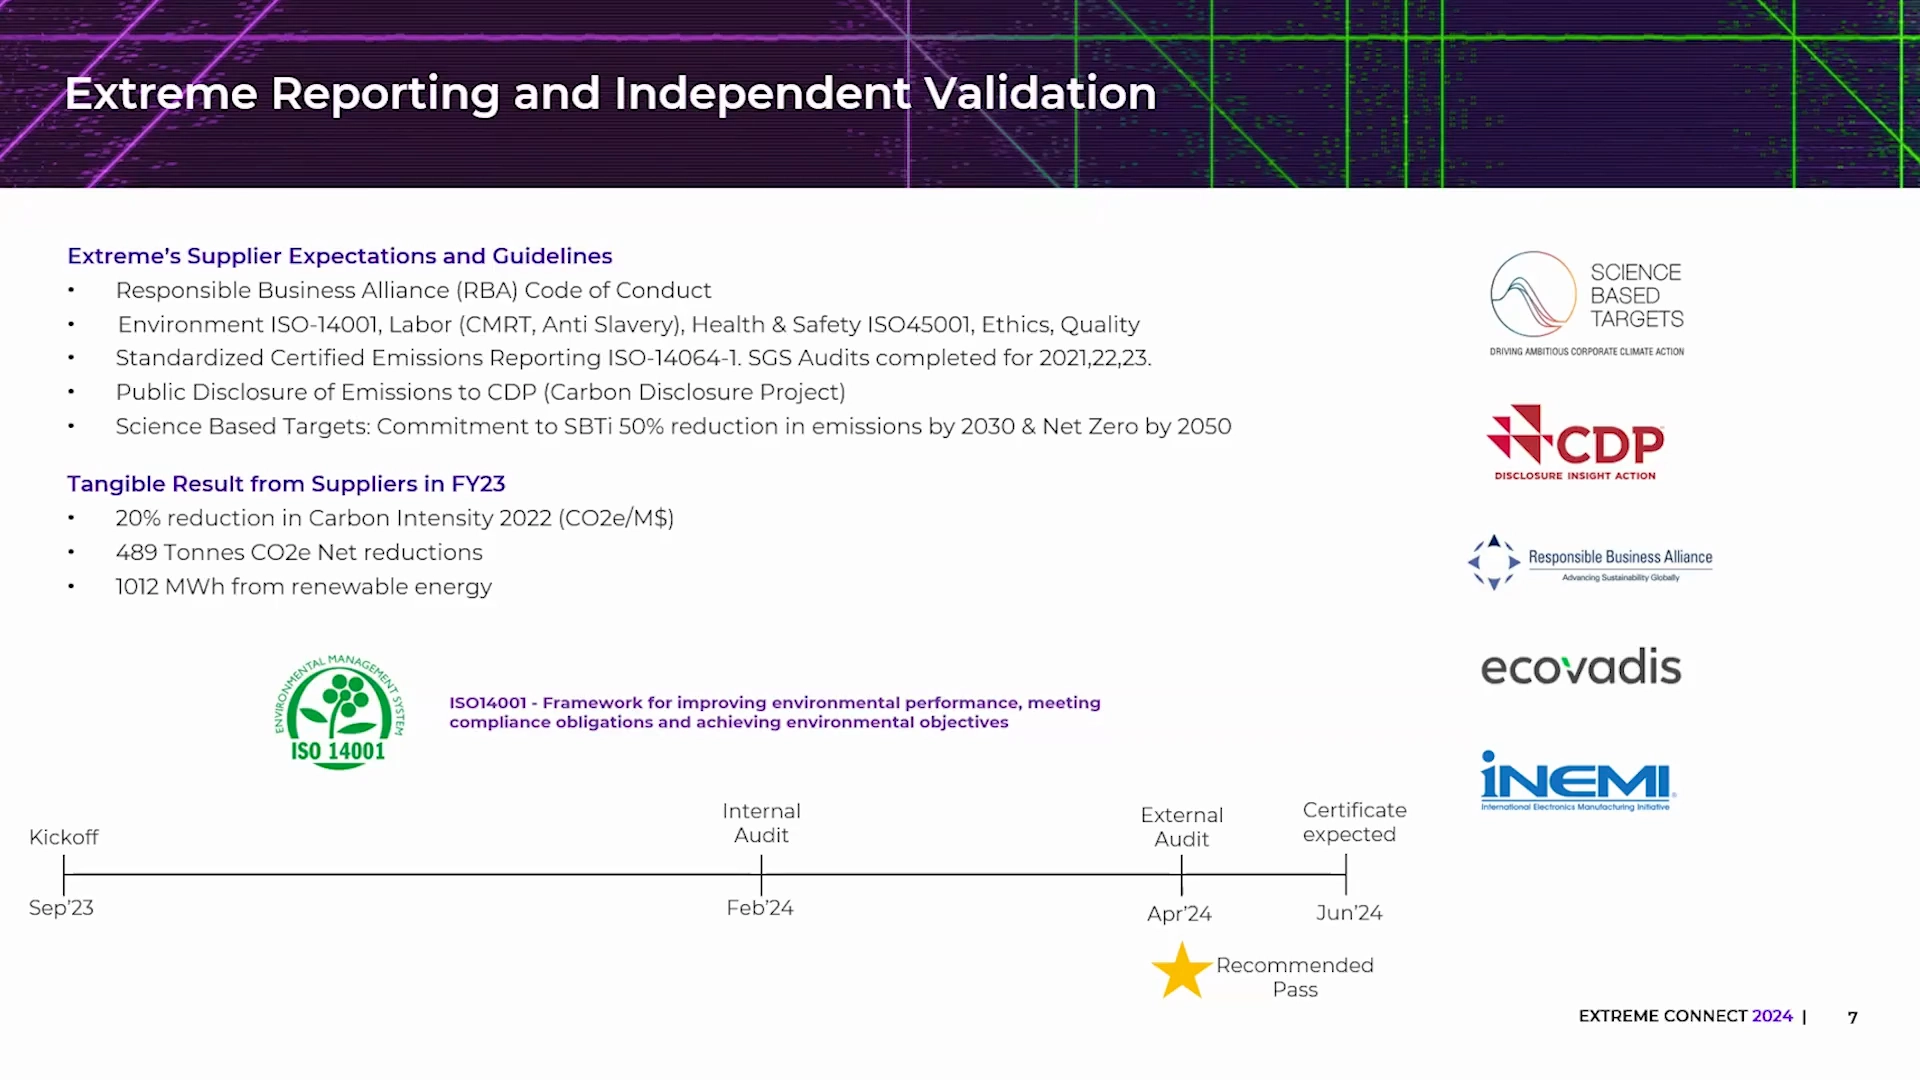Viewport: 1920px width, 1080px height.
Task: Click the green ISO 14001 badge
Action: pyautogui.click(x=340, y=712)
